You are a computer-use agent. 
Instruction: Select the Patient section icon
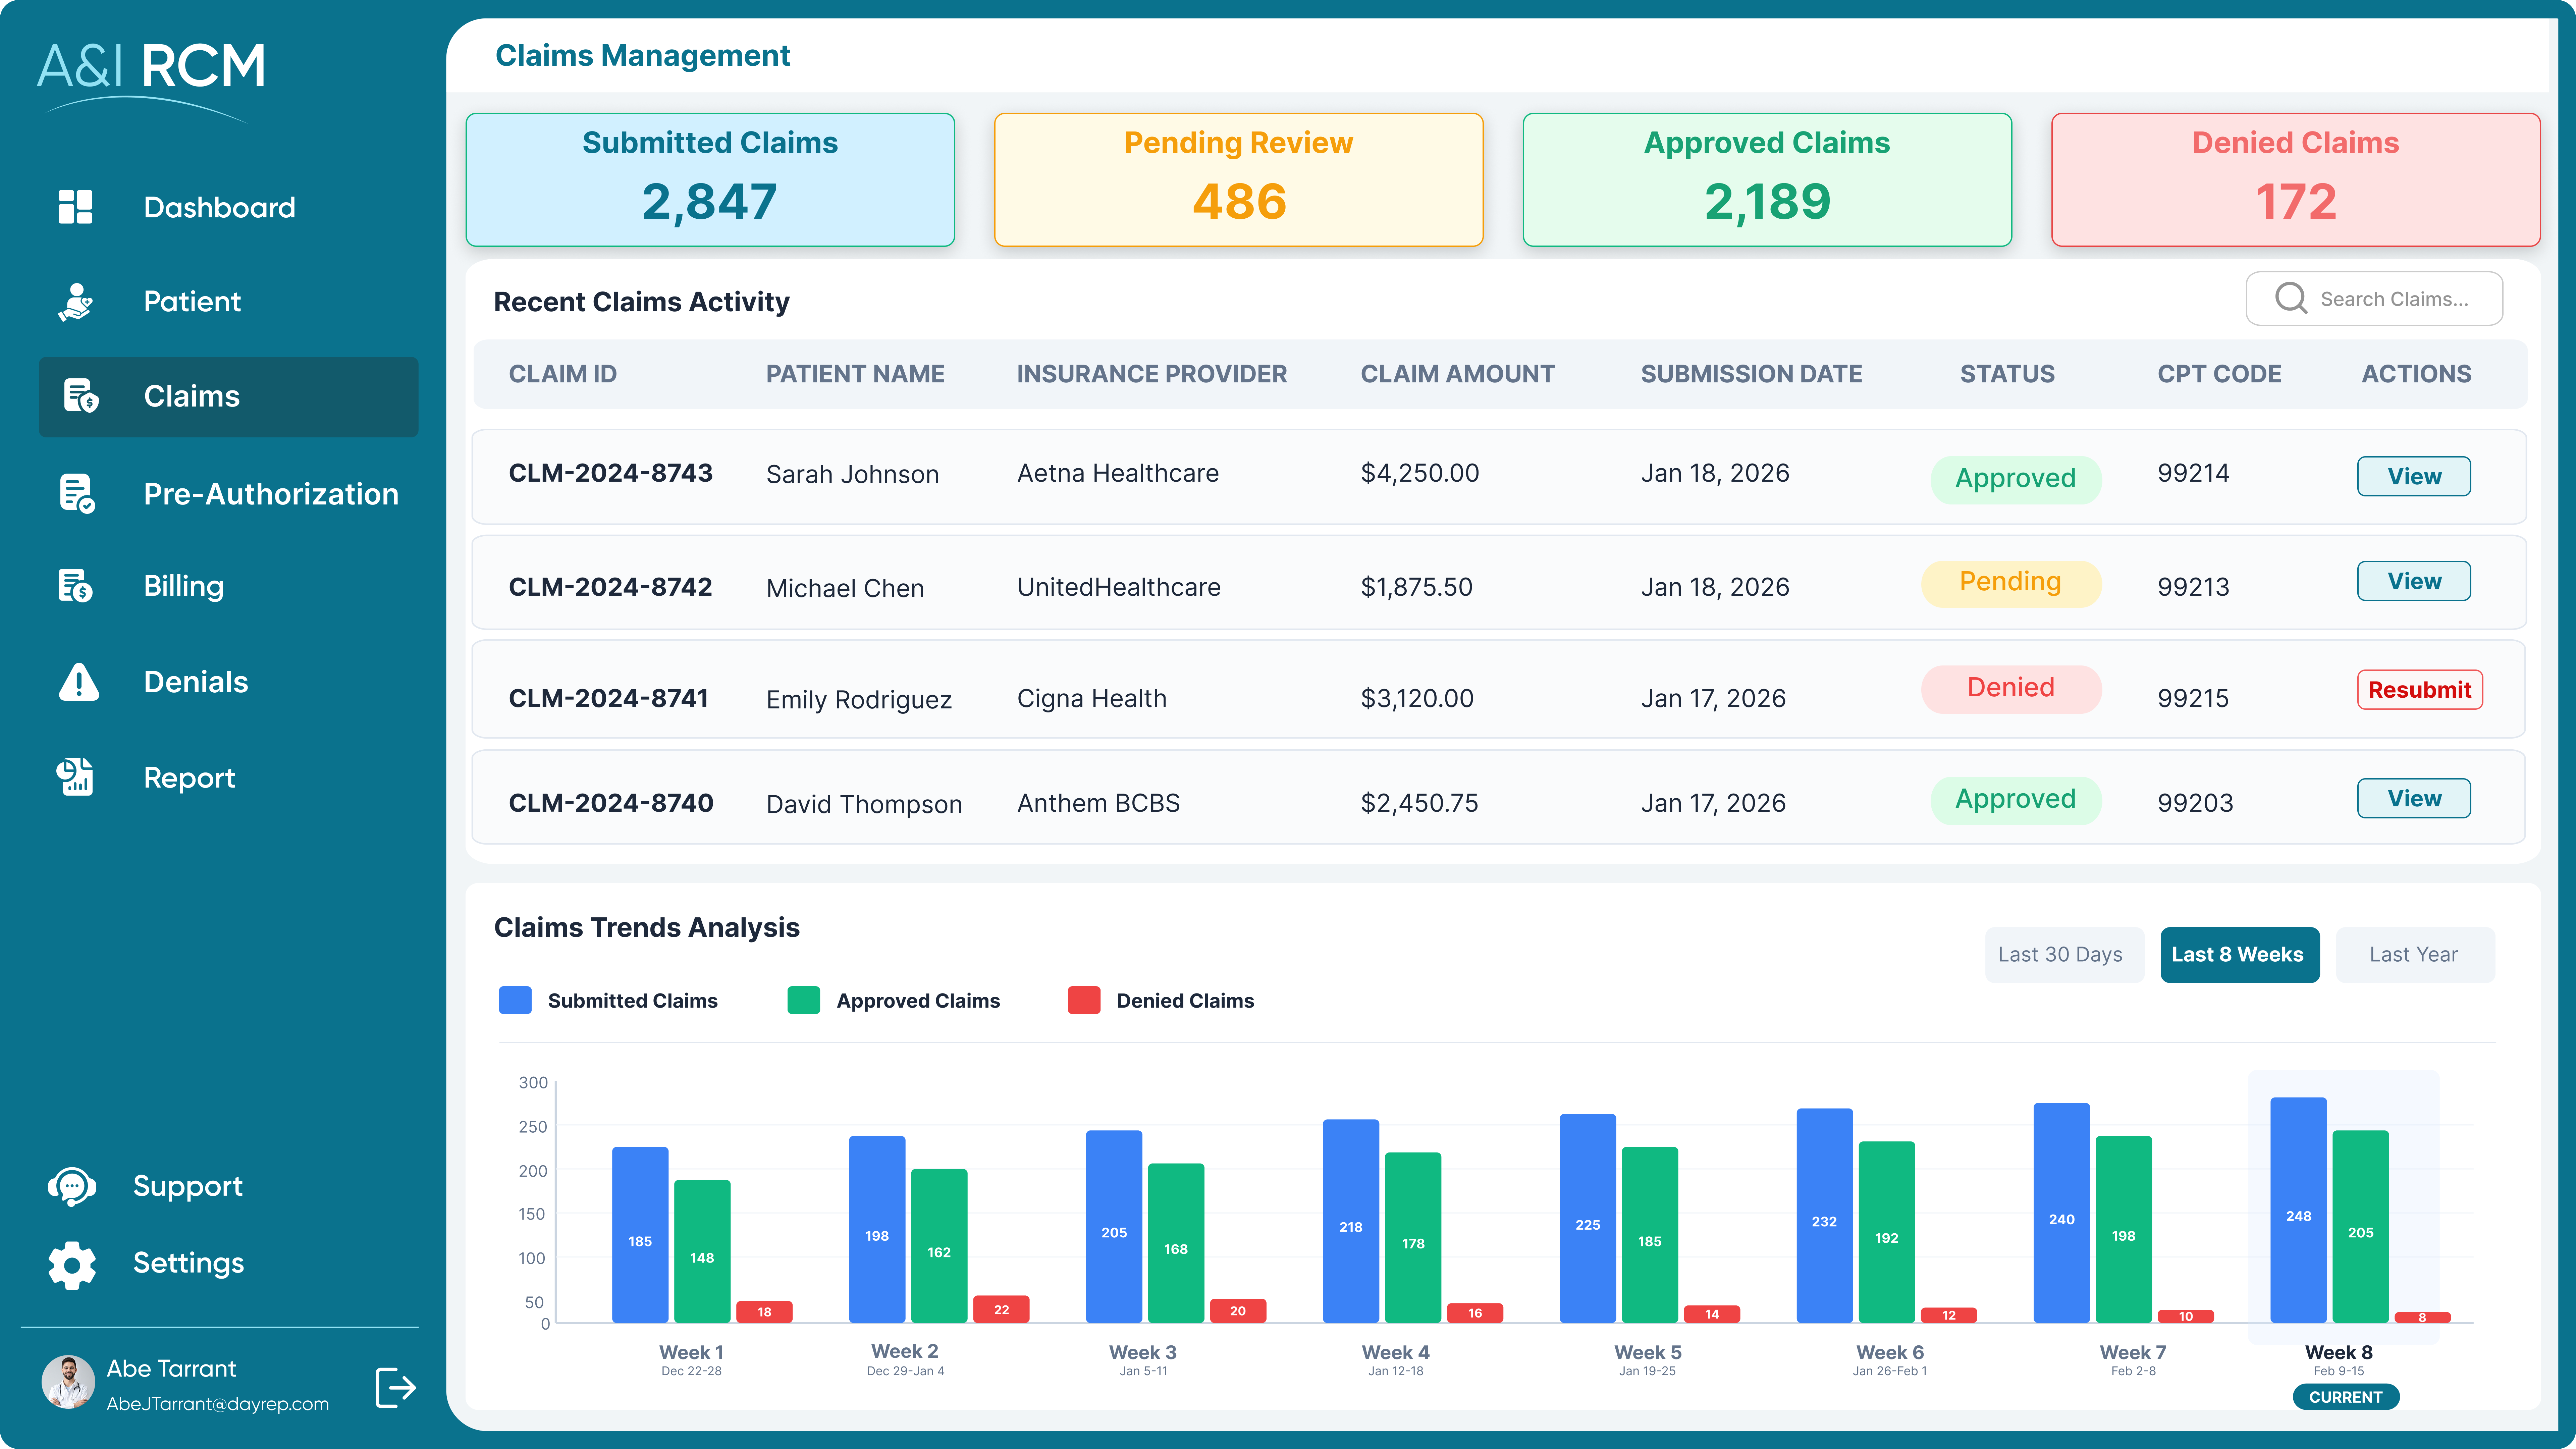pos(76,301)
